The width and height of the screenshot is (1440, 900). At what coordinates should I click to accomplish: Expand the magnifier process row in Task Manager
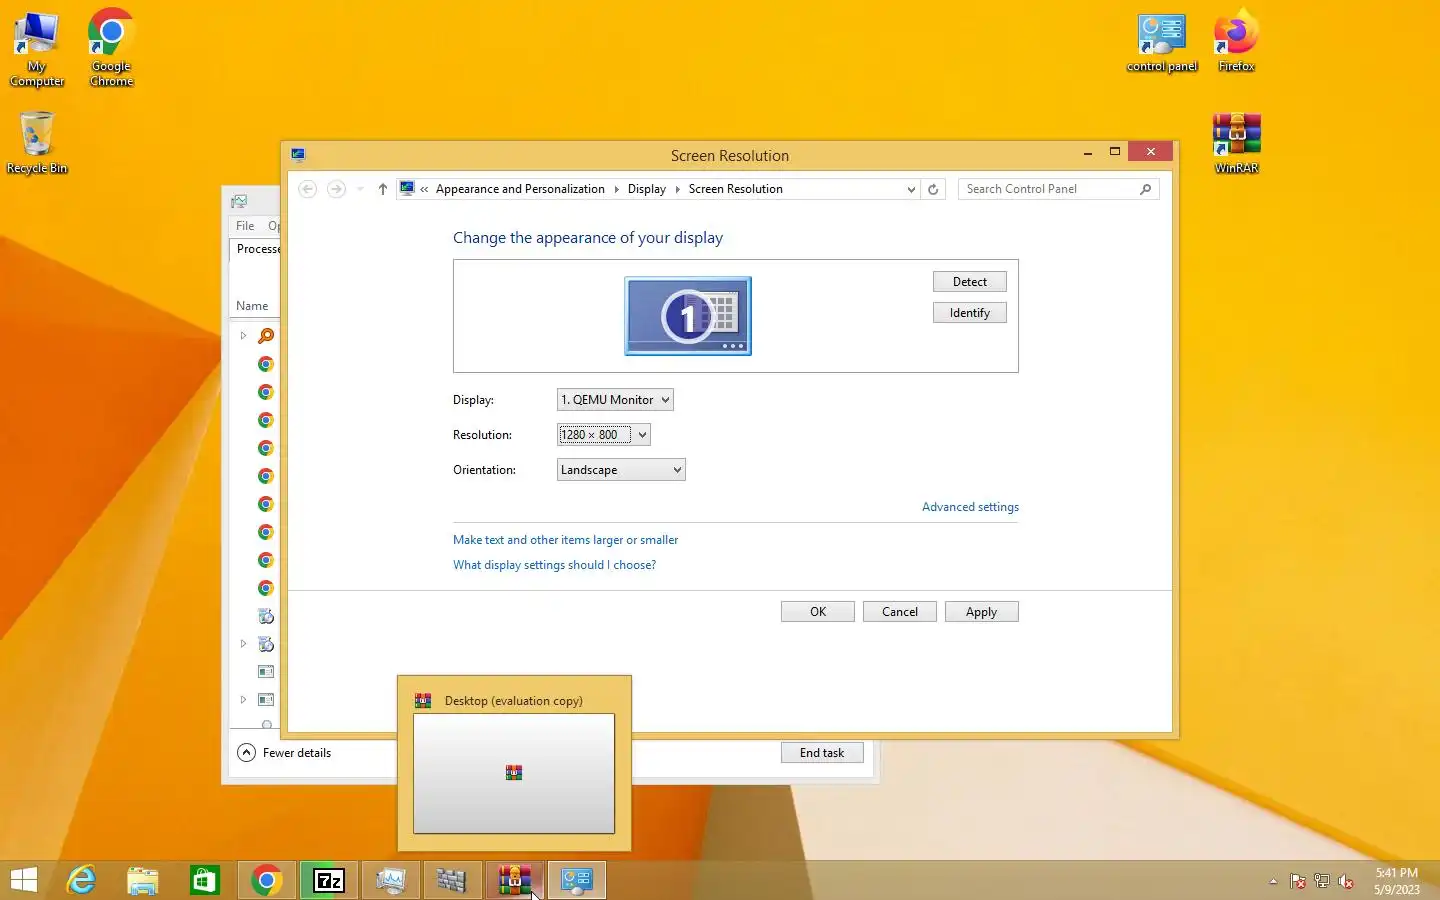click(243, 336)
